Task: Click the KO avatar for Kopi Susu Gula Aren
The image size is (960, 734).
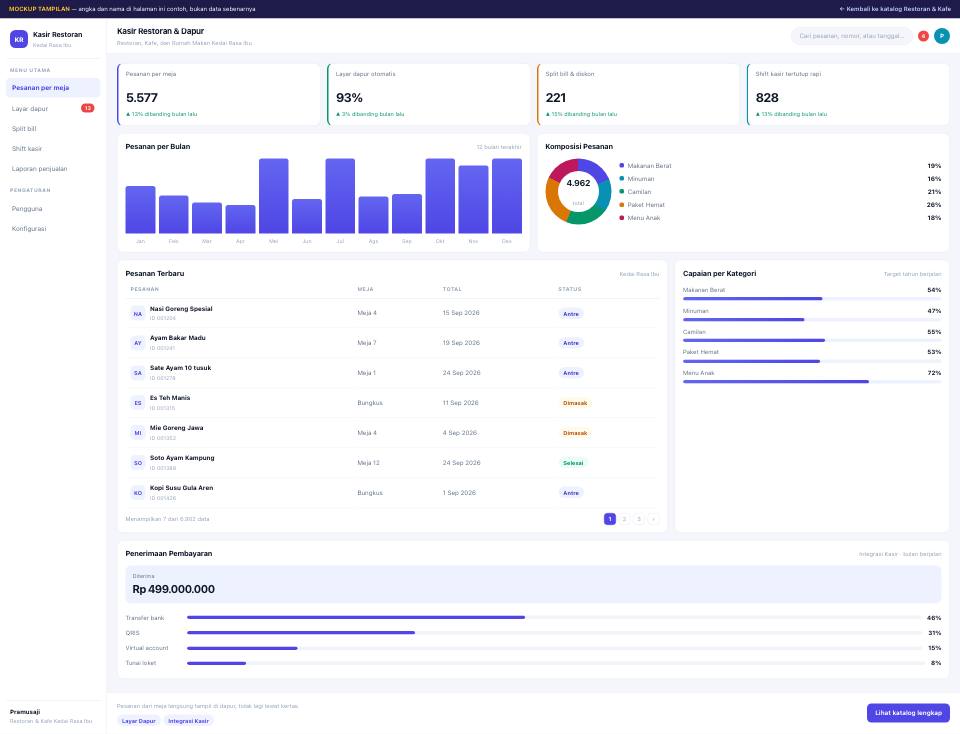Action: tap(138, 493)
